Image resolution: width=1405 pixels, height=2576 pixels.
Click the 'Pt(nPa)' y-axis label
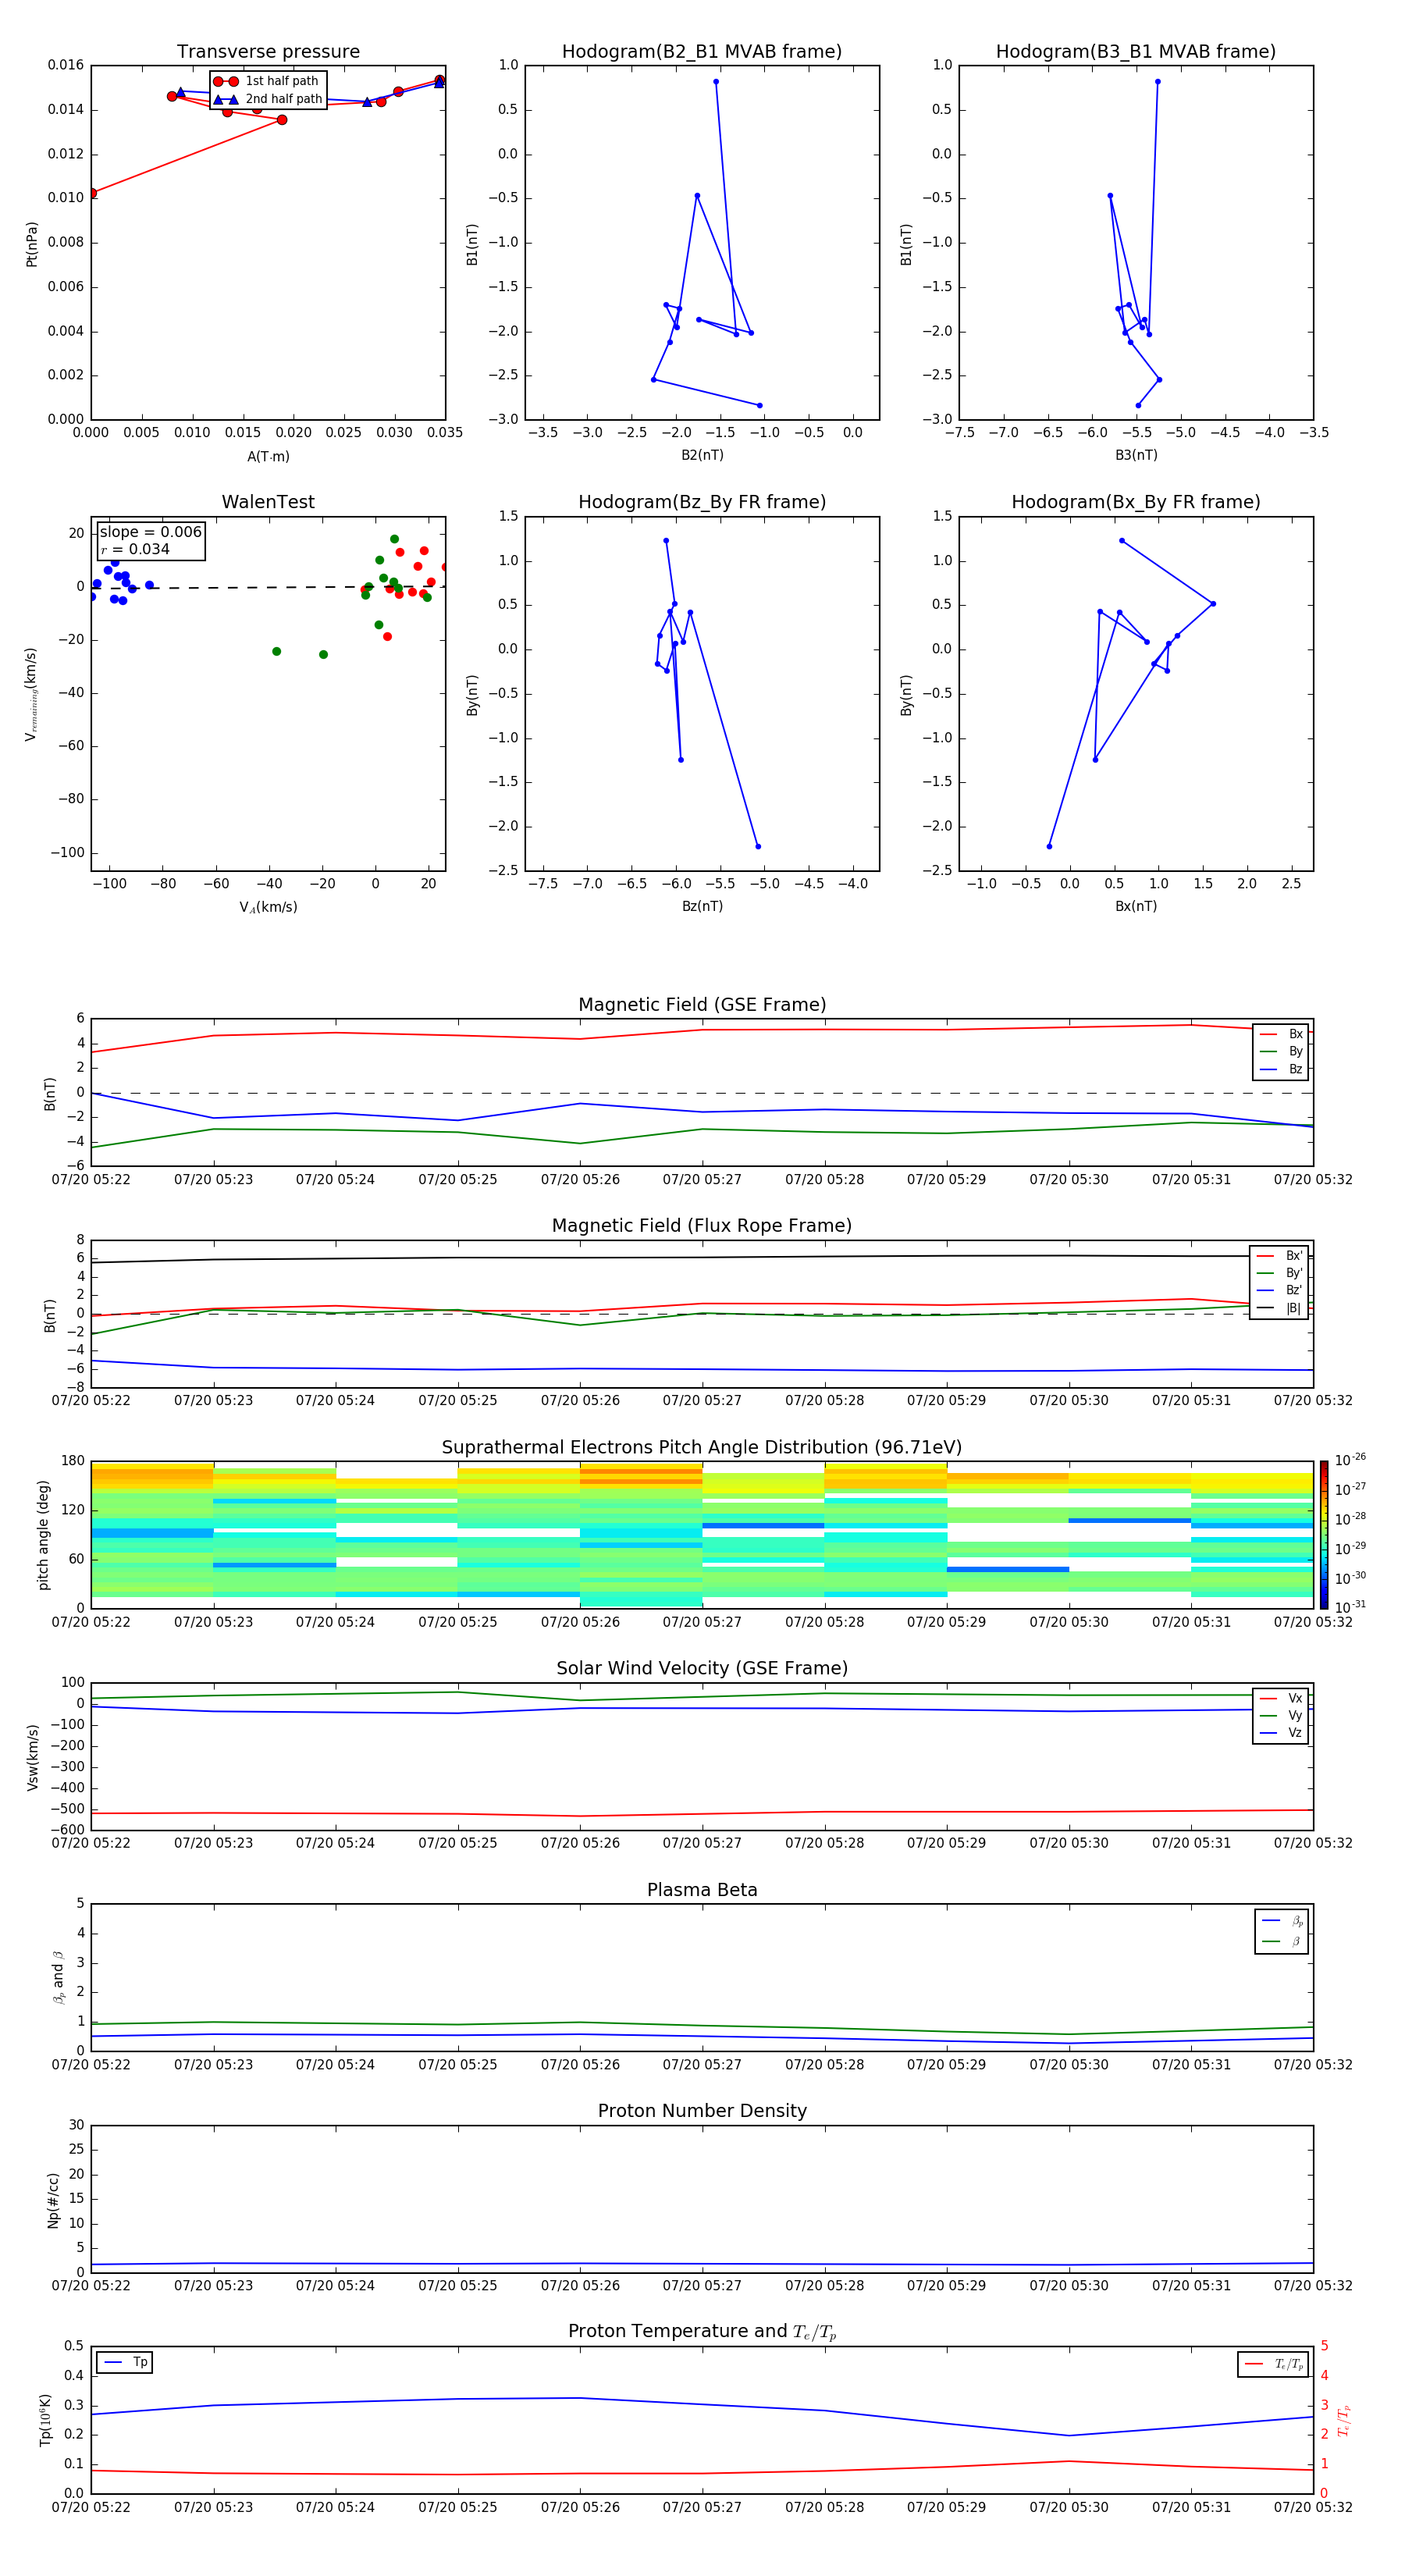[32, 244]
